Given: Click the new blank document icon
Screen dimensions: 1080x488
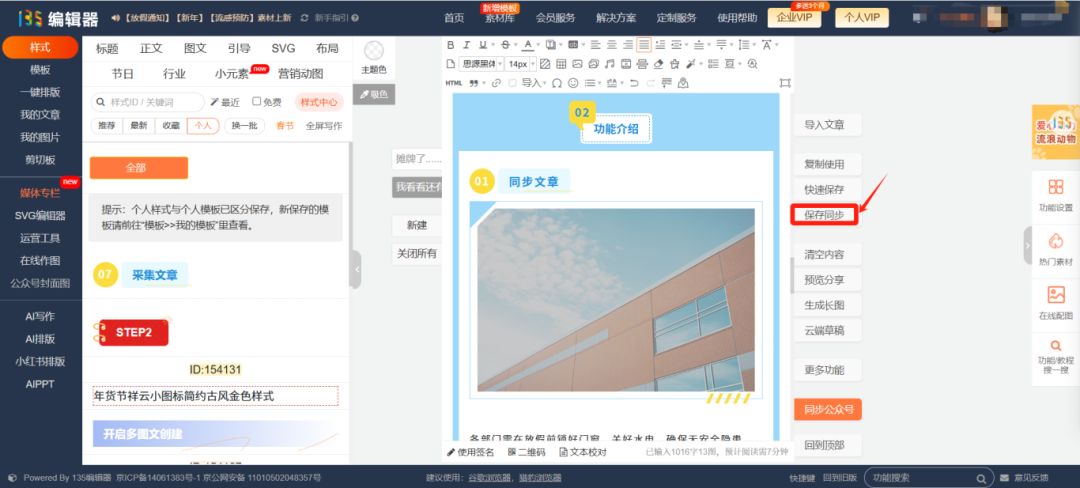Looking at the screenshot, I should (450, 64).
